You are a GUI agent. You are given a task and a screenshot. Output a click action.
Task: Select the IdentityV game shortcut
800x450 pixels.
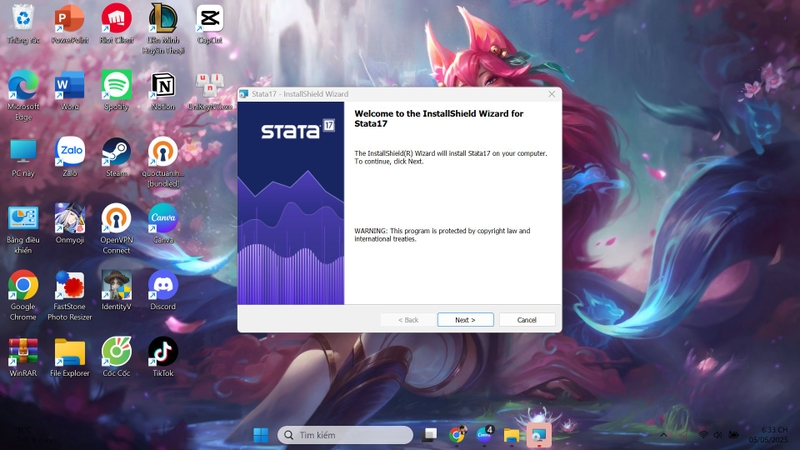tap(116, 291)
